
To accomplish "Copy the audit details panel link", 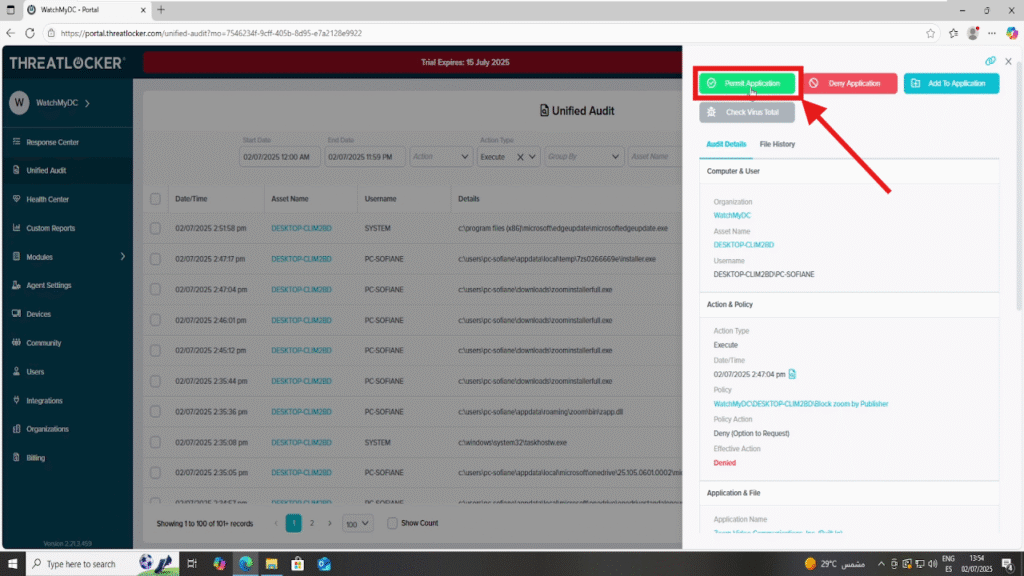I will coord(990,61).
